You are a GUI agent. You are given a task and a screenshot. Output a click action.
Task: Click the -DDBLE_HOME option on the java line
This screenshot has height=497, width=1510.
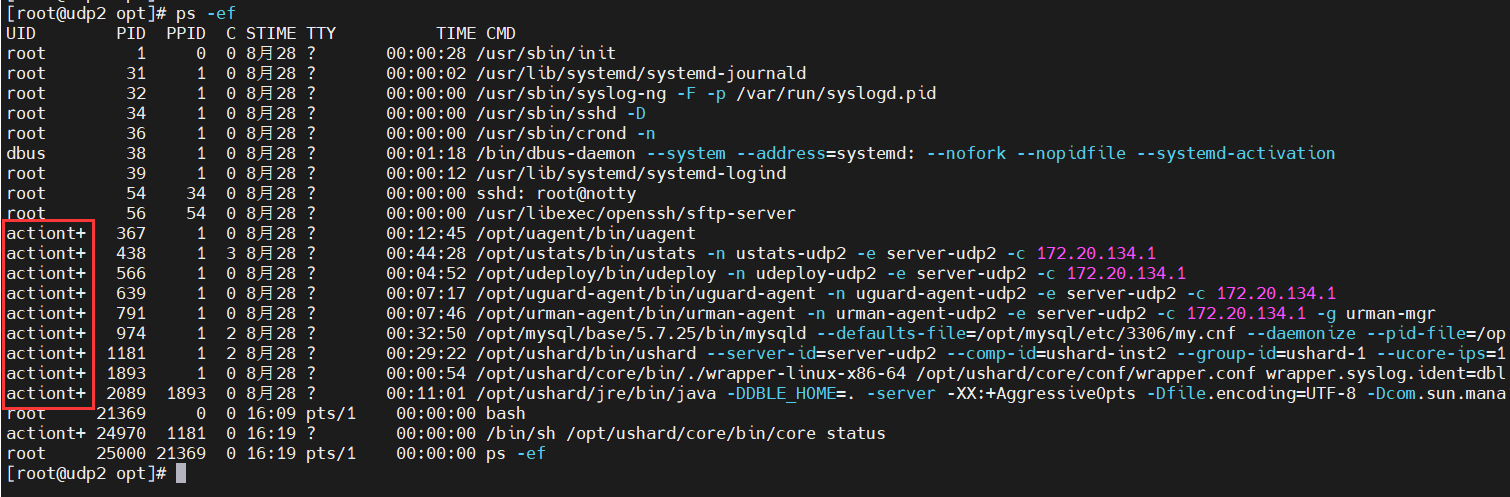790,393
